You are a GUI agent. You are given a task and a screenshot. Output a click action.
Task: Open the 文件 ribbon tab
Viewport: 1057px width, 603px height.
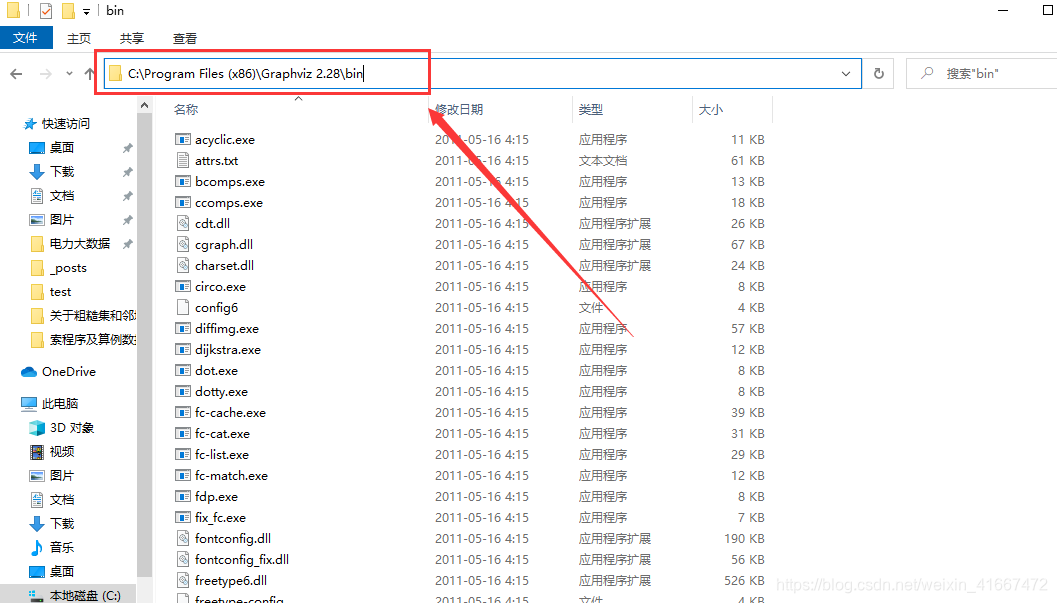pos(26,38)
